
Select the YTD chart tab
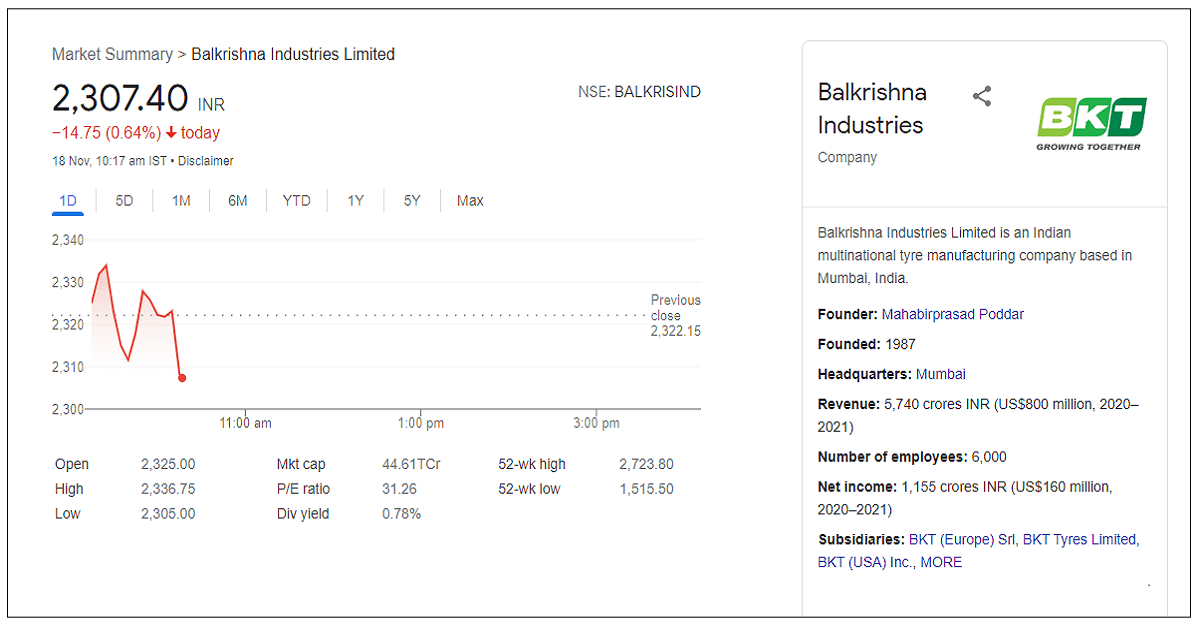pyautogui.click(x=296, y=201)
